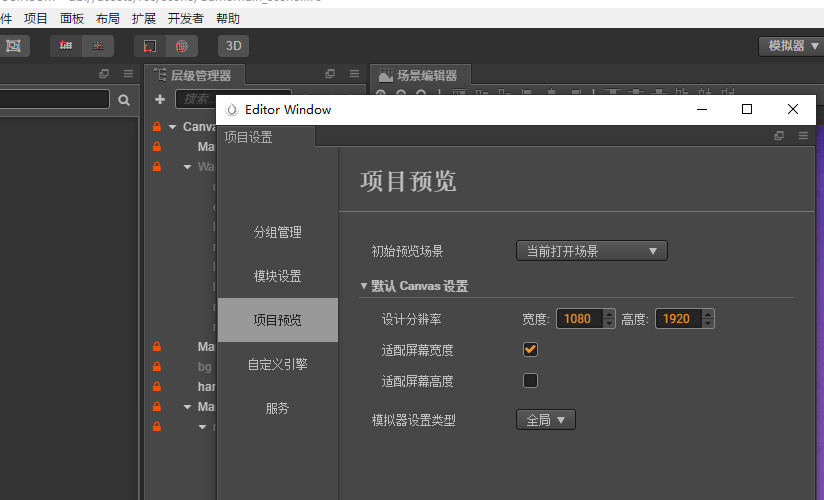This screenshot has height=500, width=824.
Task: Collapse the Wa node in hierarchy
Action: click(187, 167)
